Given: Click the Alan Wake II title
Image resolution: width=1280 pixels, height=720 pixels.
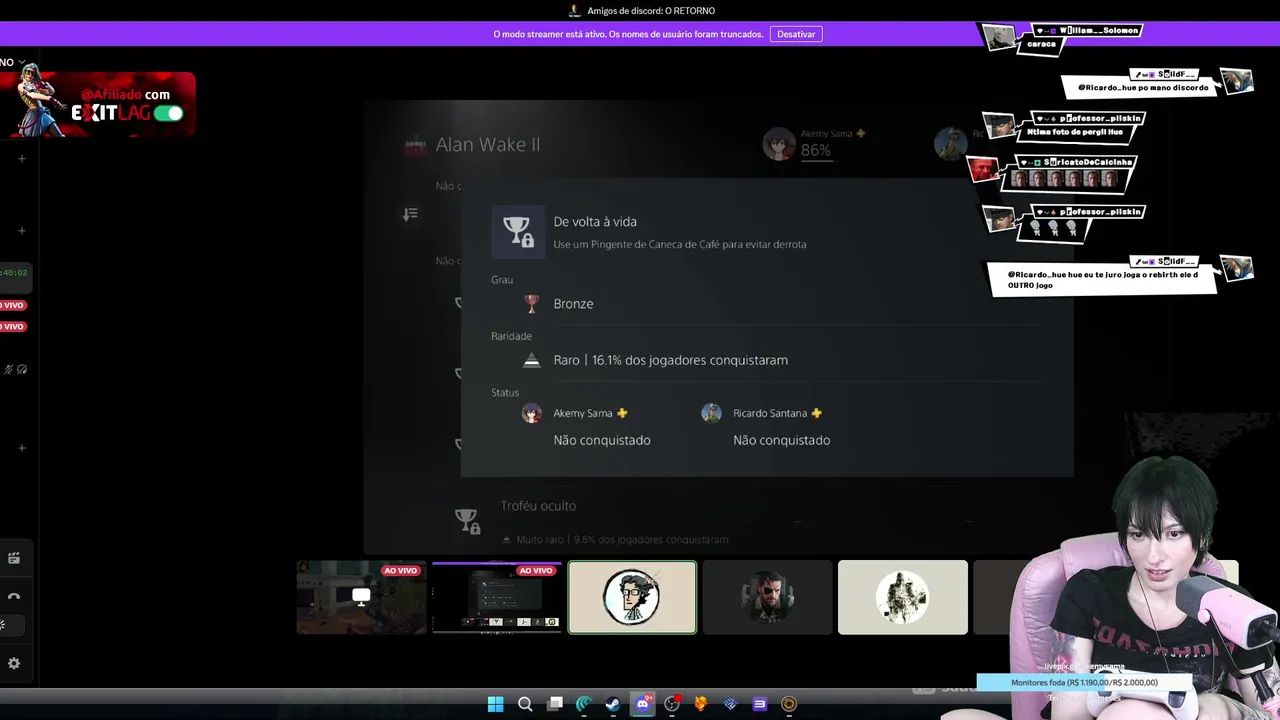Looking at the screenshot, I should coord(488,144).
